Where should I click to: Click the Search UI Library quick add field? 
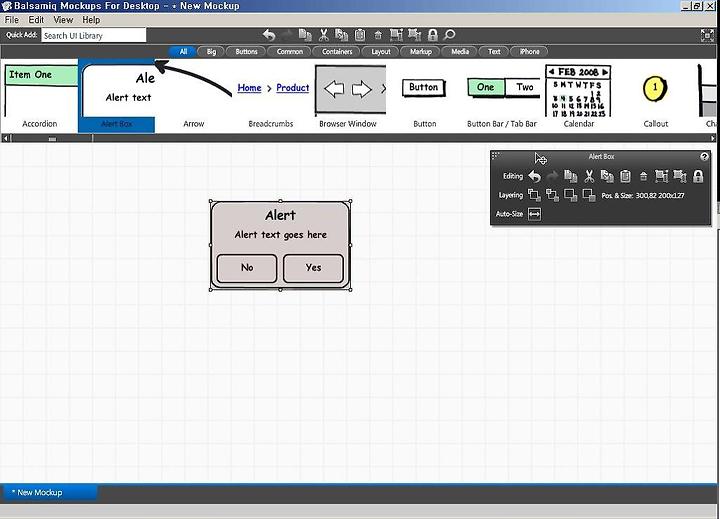pyautogui.click(x=94, y=35)
